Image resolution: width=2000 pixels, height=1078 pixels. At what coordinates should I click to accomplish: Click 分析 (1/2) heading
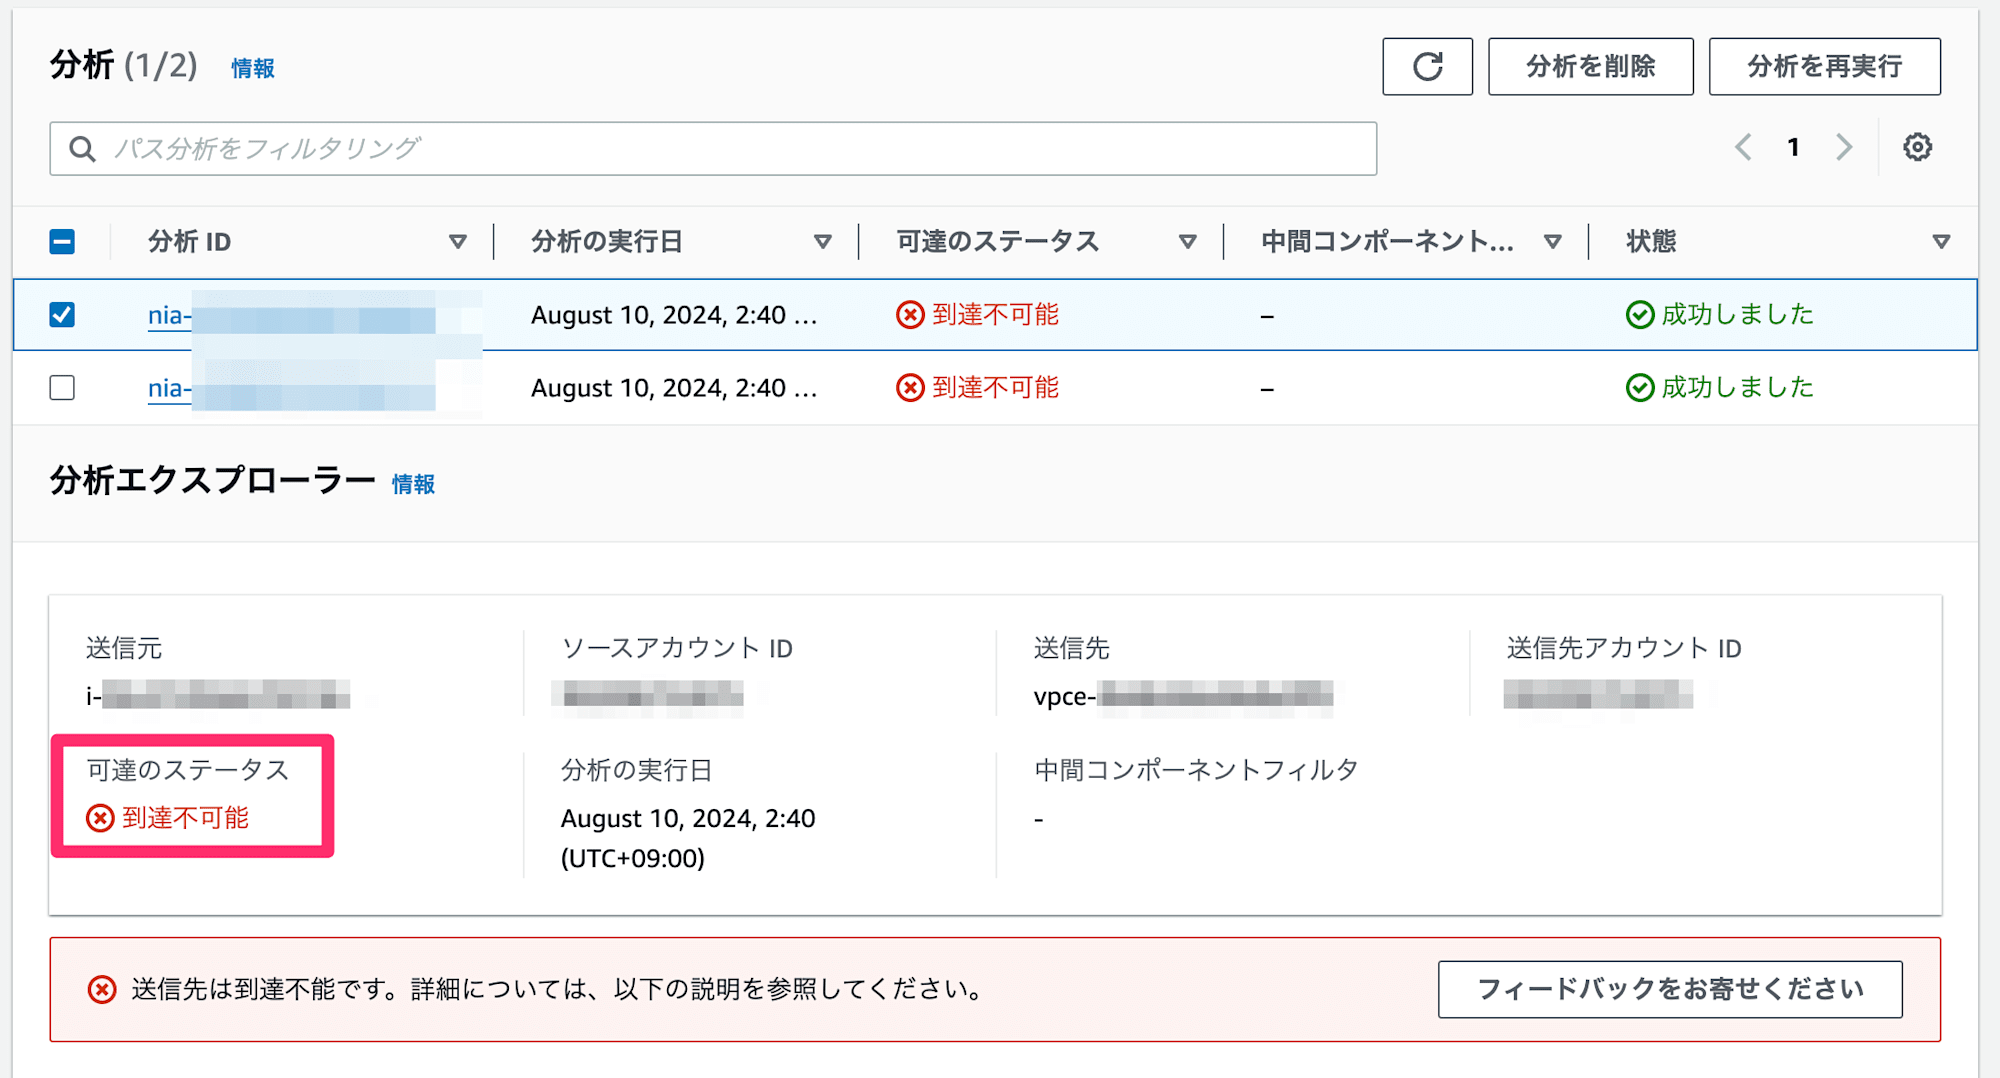(124, 66)
